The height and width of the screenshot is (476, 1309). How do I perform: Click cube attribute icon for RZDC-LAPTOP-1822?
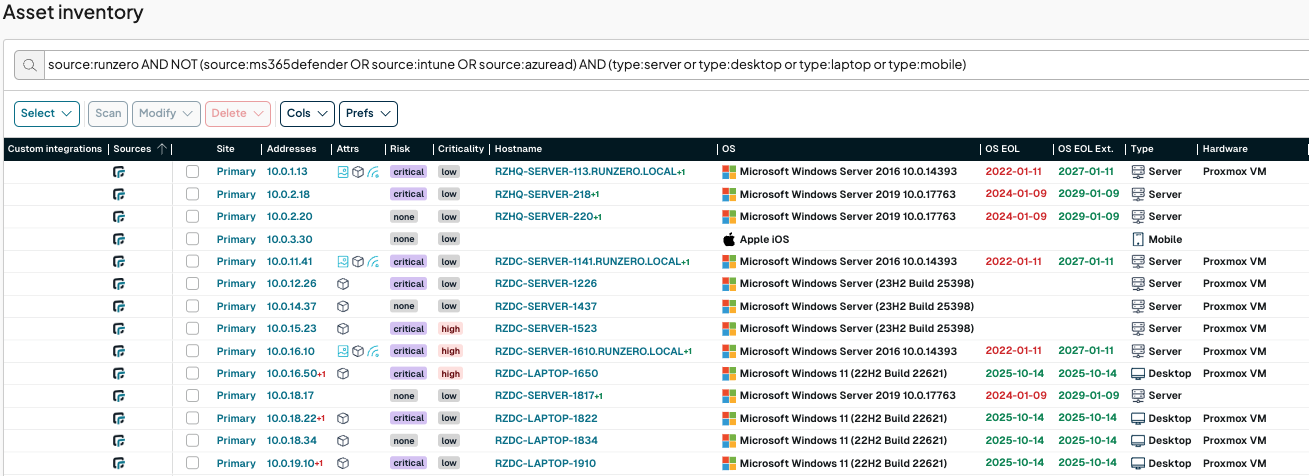(x=343, y=418)
